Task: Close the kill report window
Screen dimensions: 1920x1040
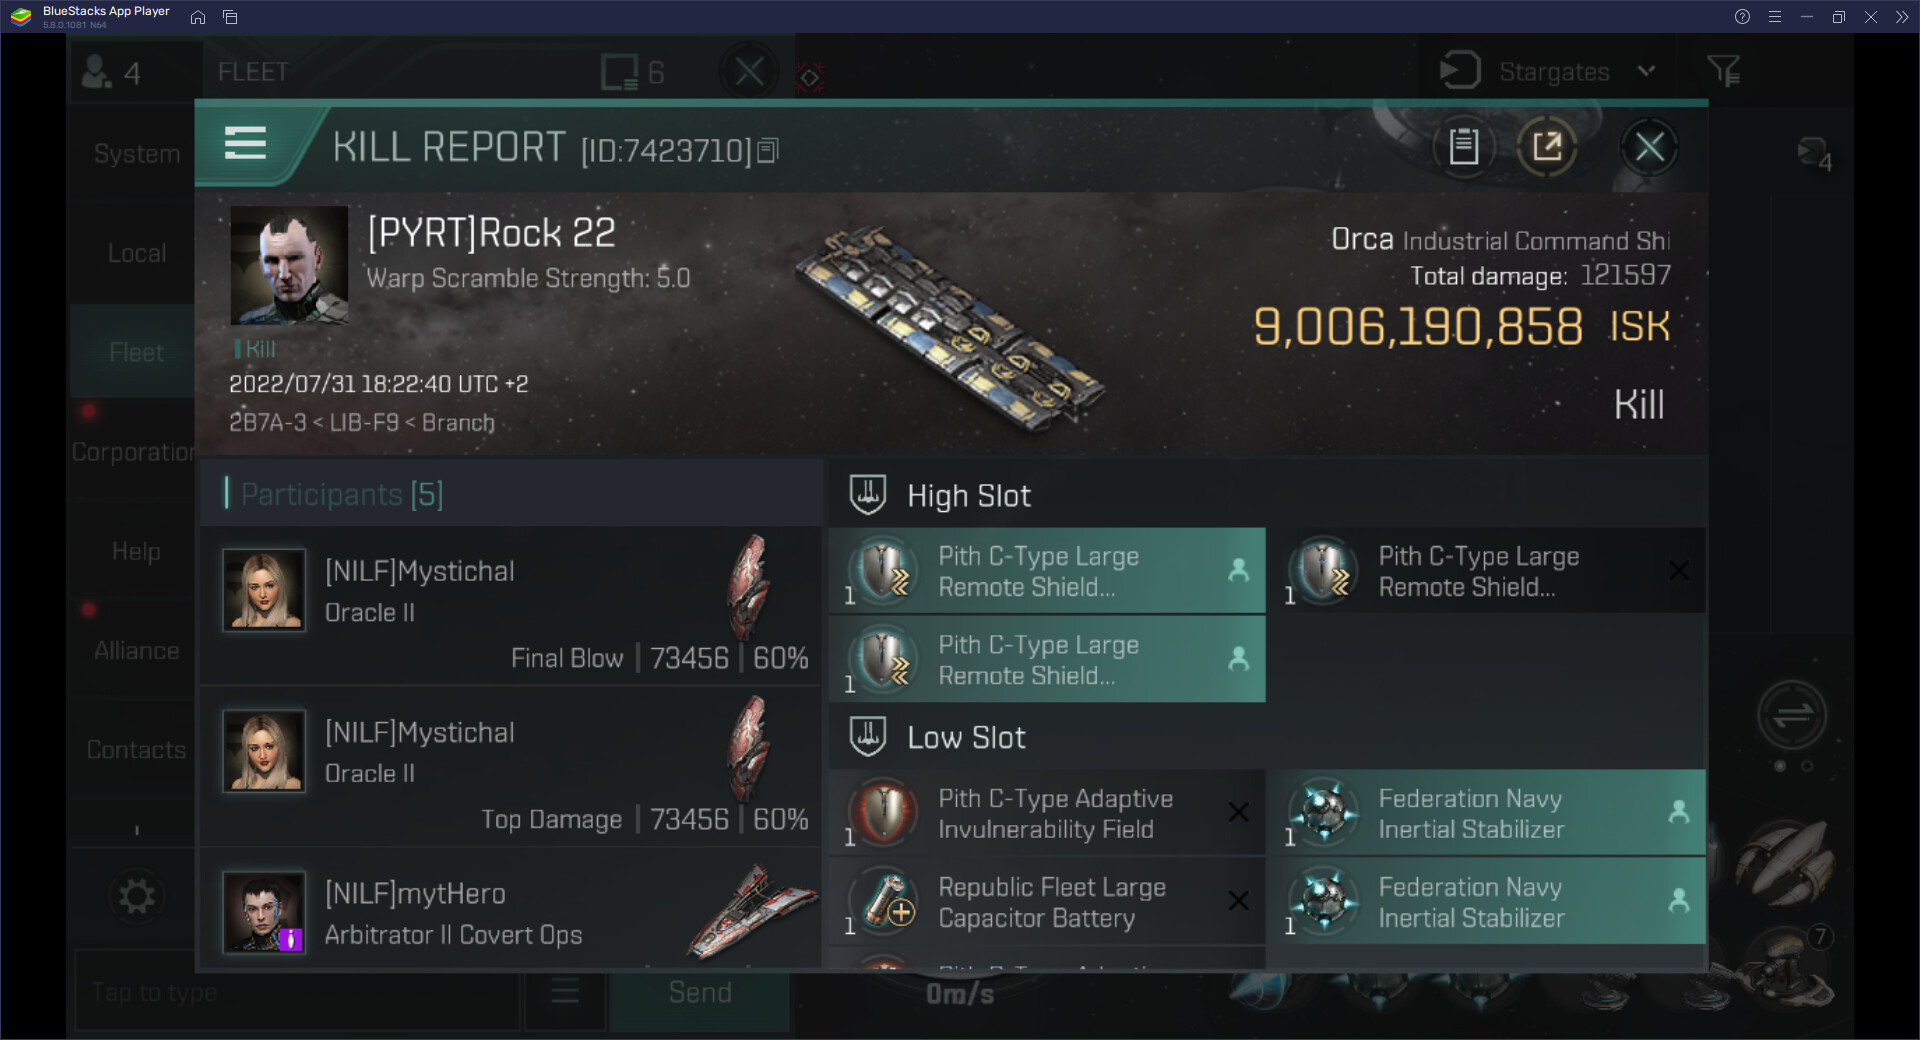Action: (1649, 147)
